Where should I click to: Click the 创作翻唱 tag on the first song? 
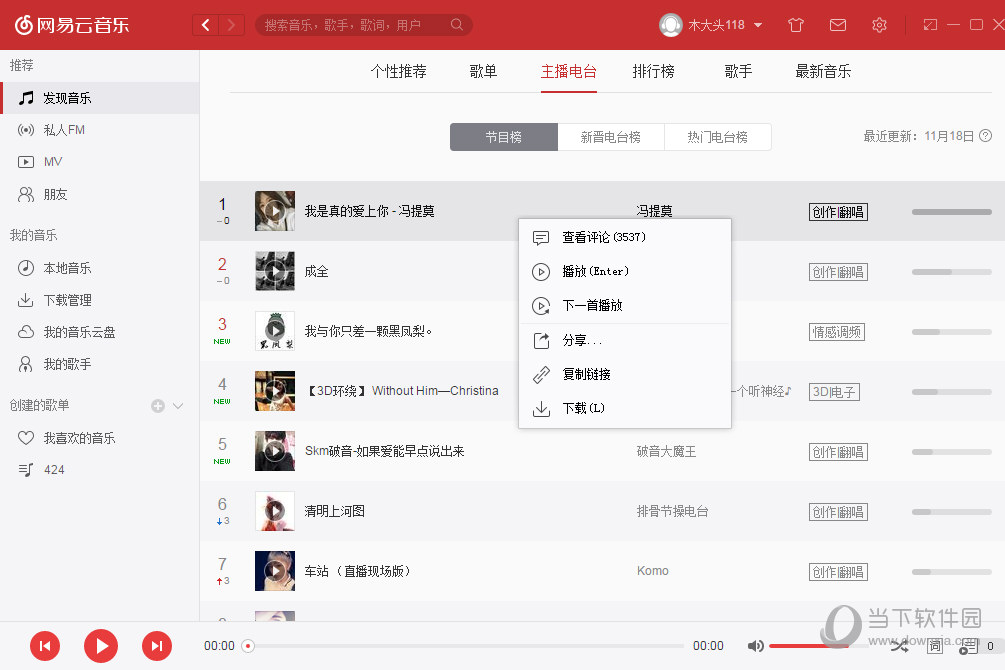(x=838, y=211)
